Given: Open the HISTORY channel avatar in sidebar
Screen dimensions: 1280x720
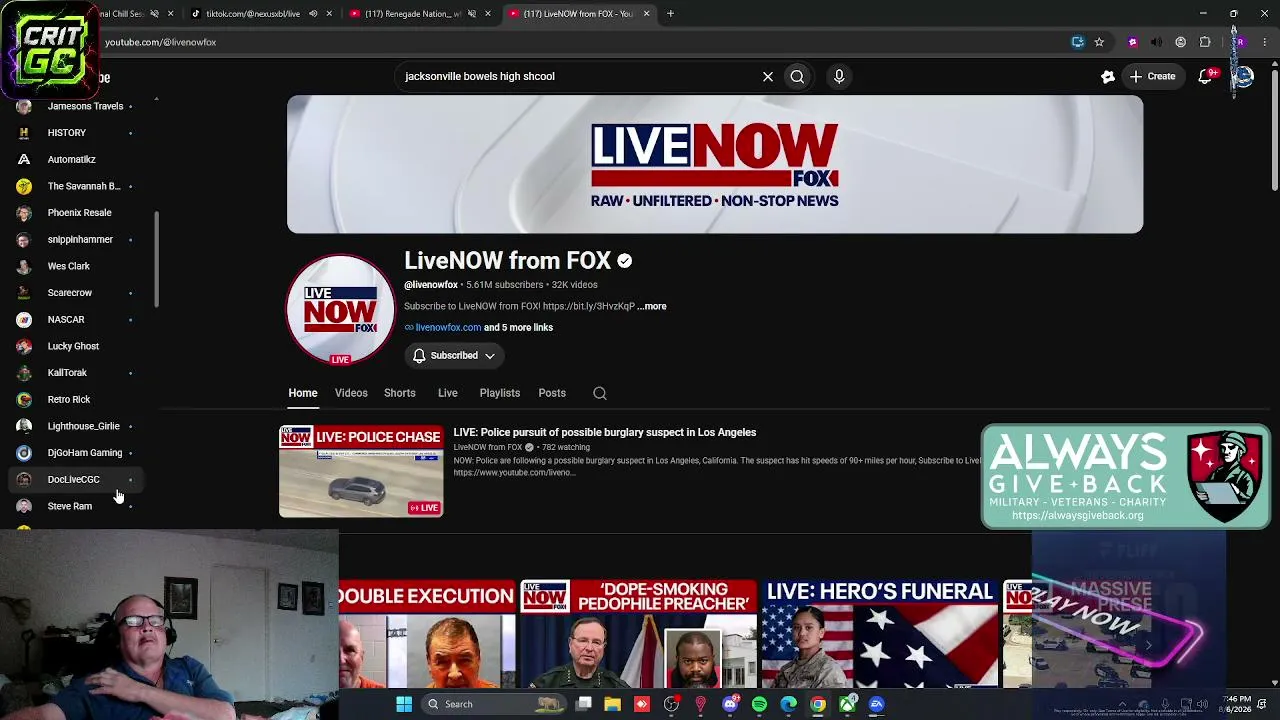Looking at the screenshot, I should [24, 133].
